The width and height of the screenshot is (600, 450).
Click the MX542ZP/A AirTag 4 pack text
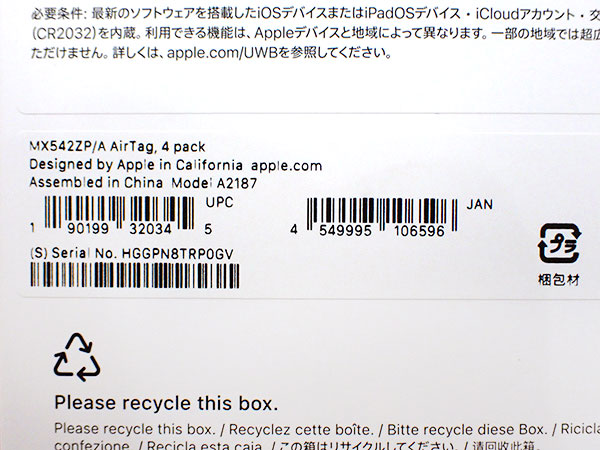tap(117, 147)
